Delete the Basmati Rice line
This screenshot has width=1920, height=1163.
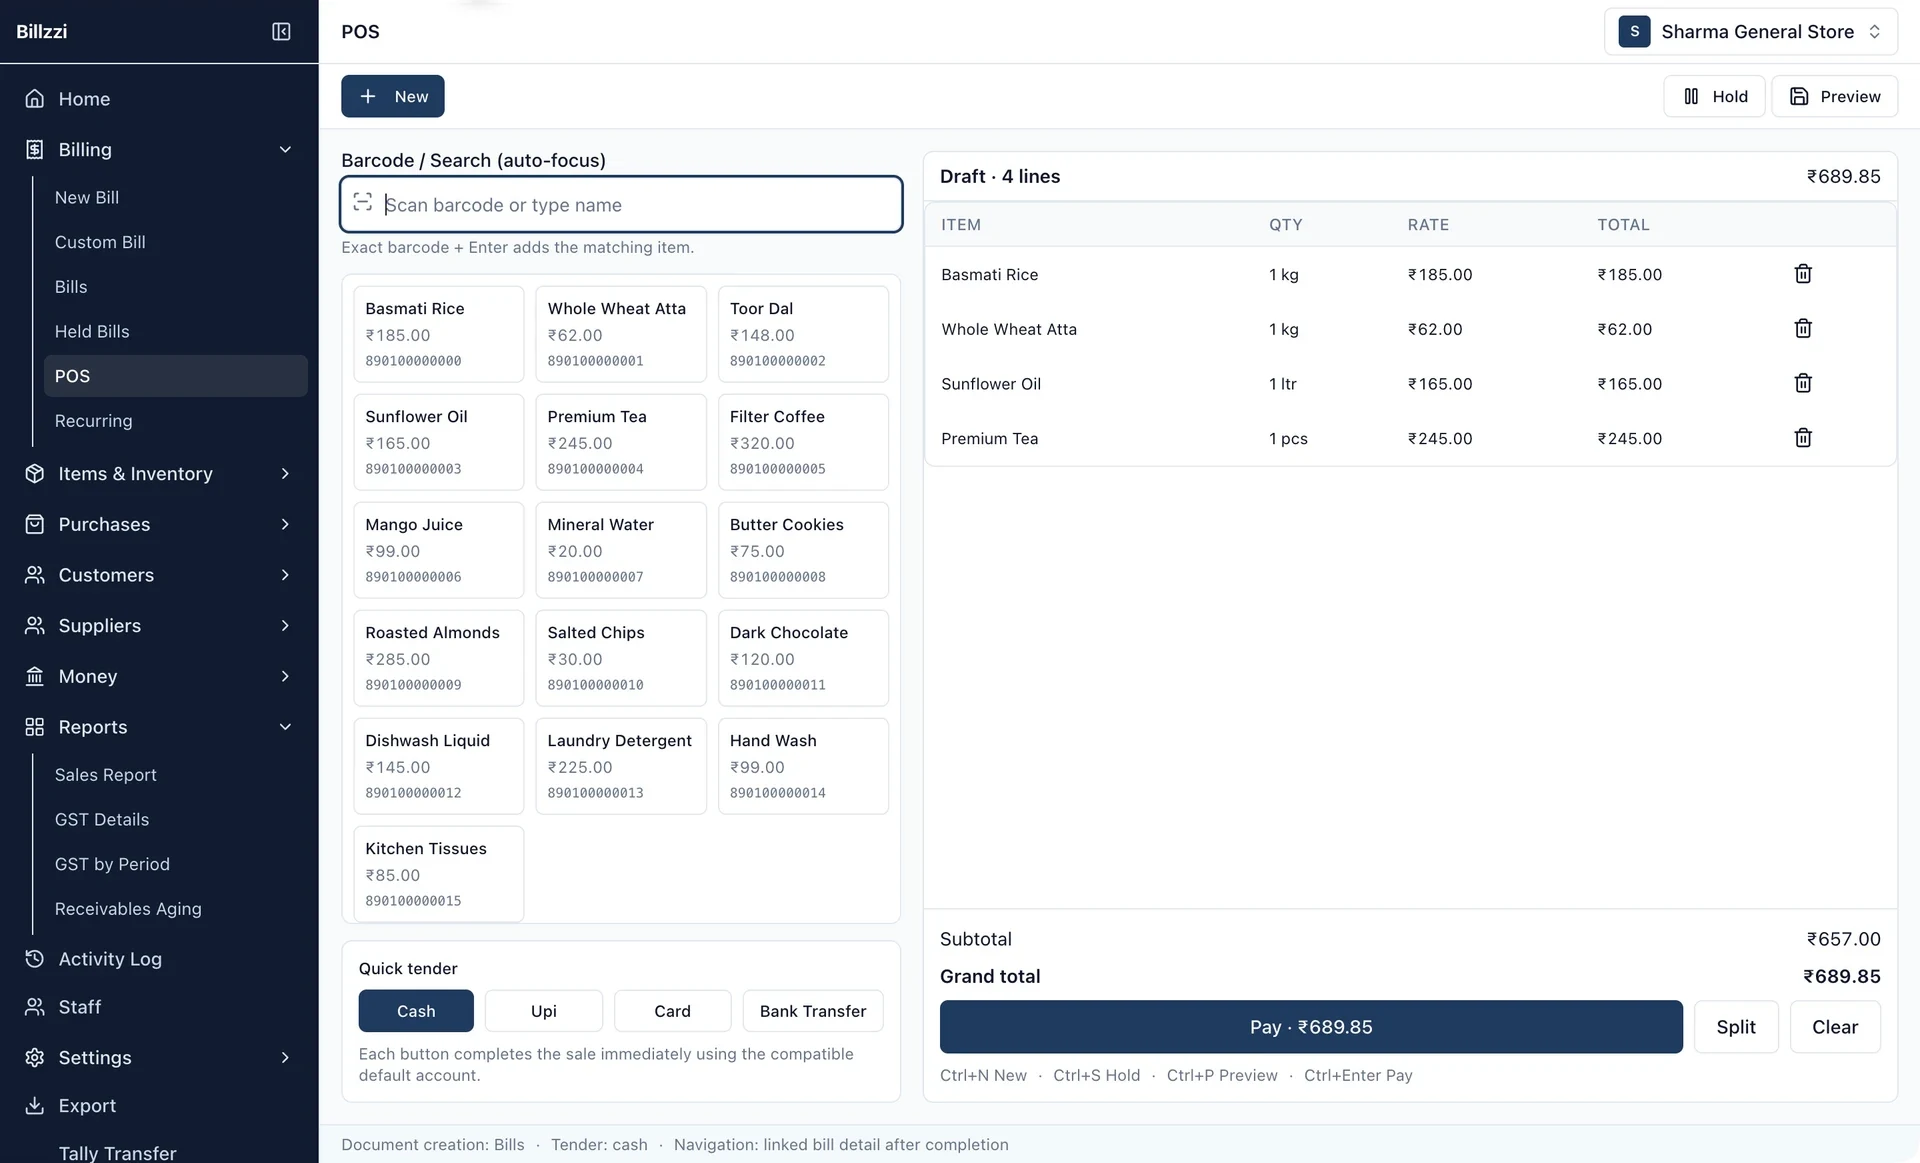point(1803,274)
